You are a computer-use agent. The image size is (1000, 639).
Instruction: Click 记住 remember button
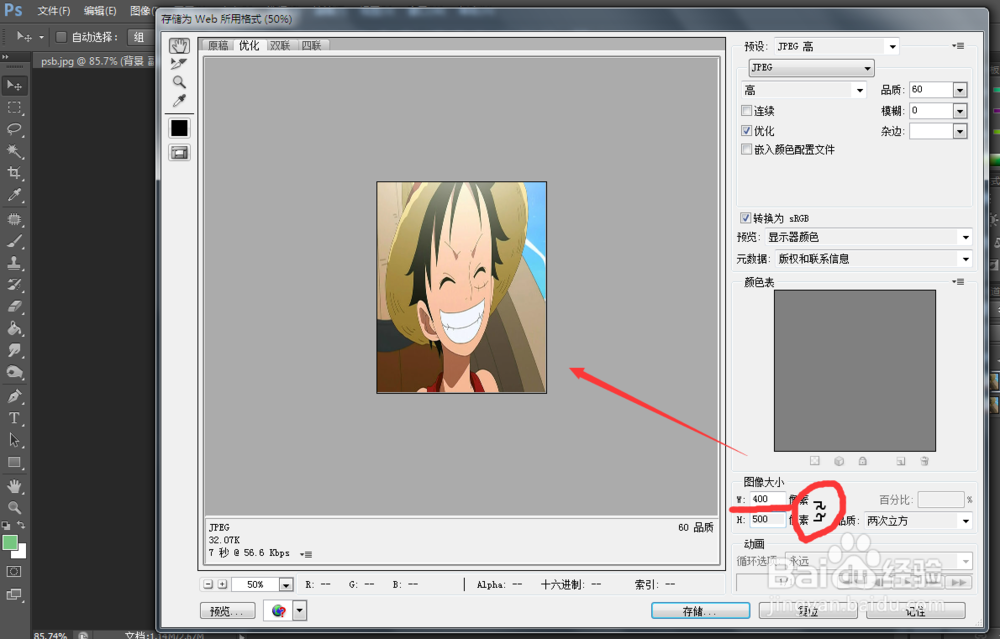click(x=916, y=611)
